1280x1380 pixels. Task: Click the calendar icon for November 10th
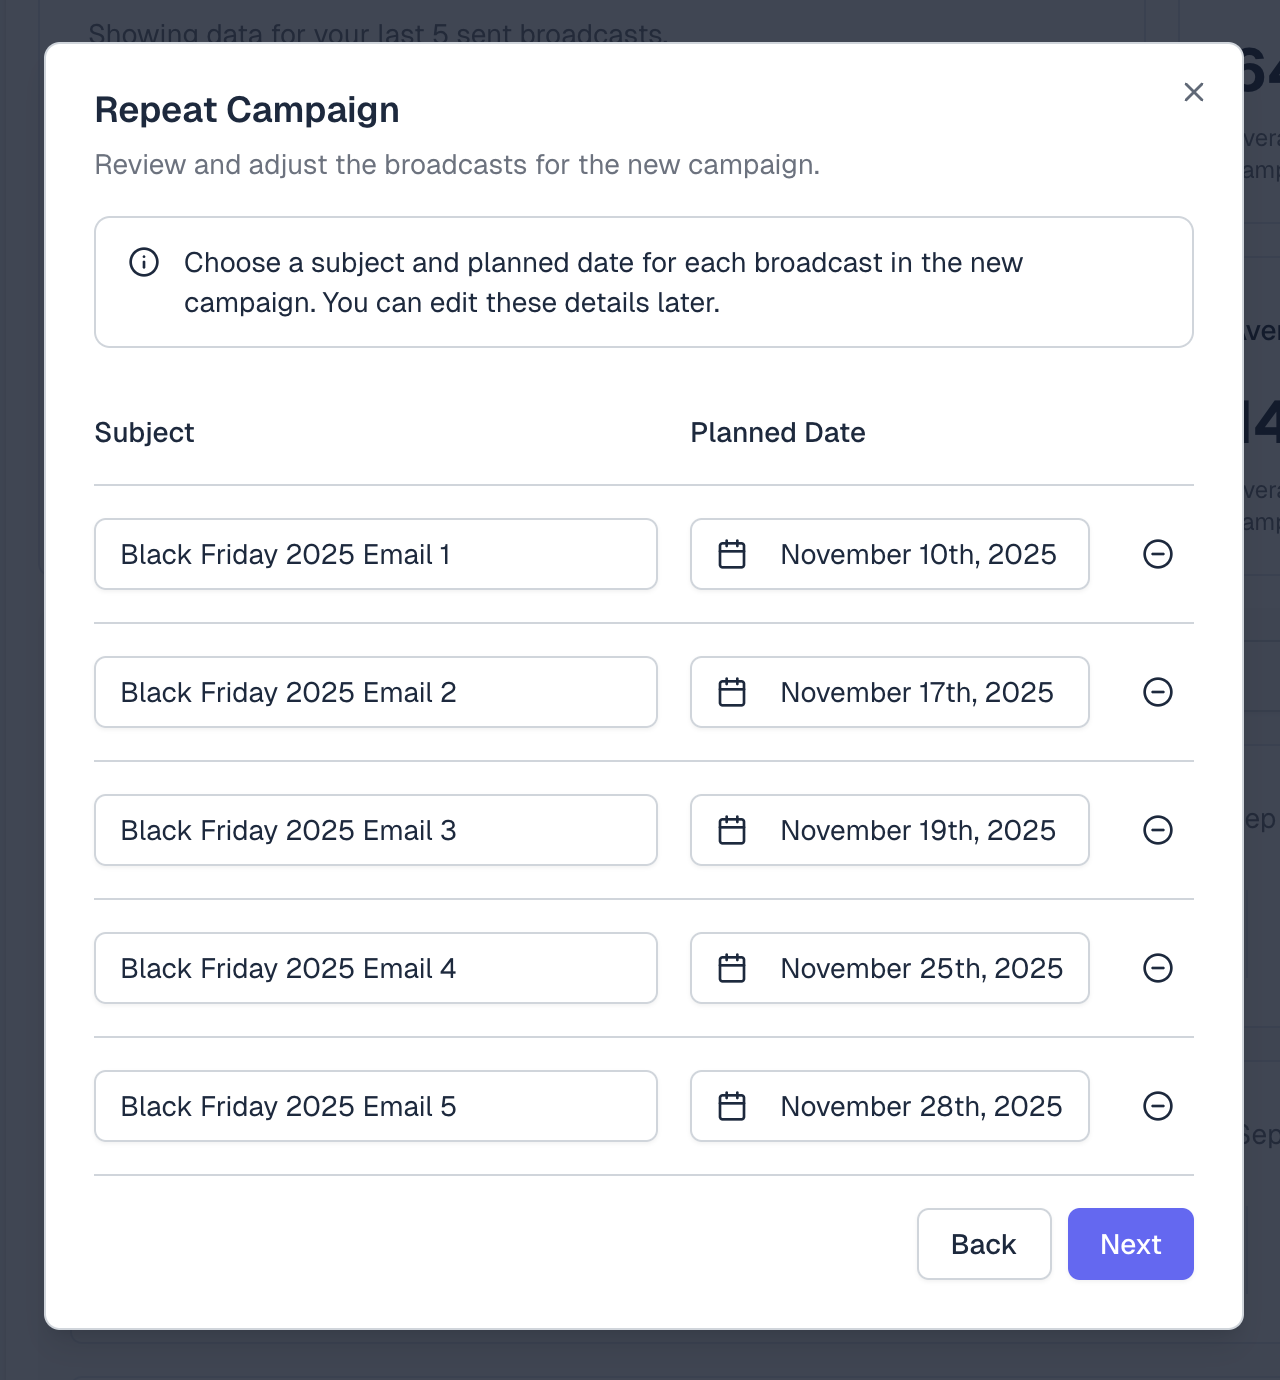click(732, 554)
